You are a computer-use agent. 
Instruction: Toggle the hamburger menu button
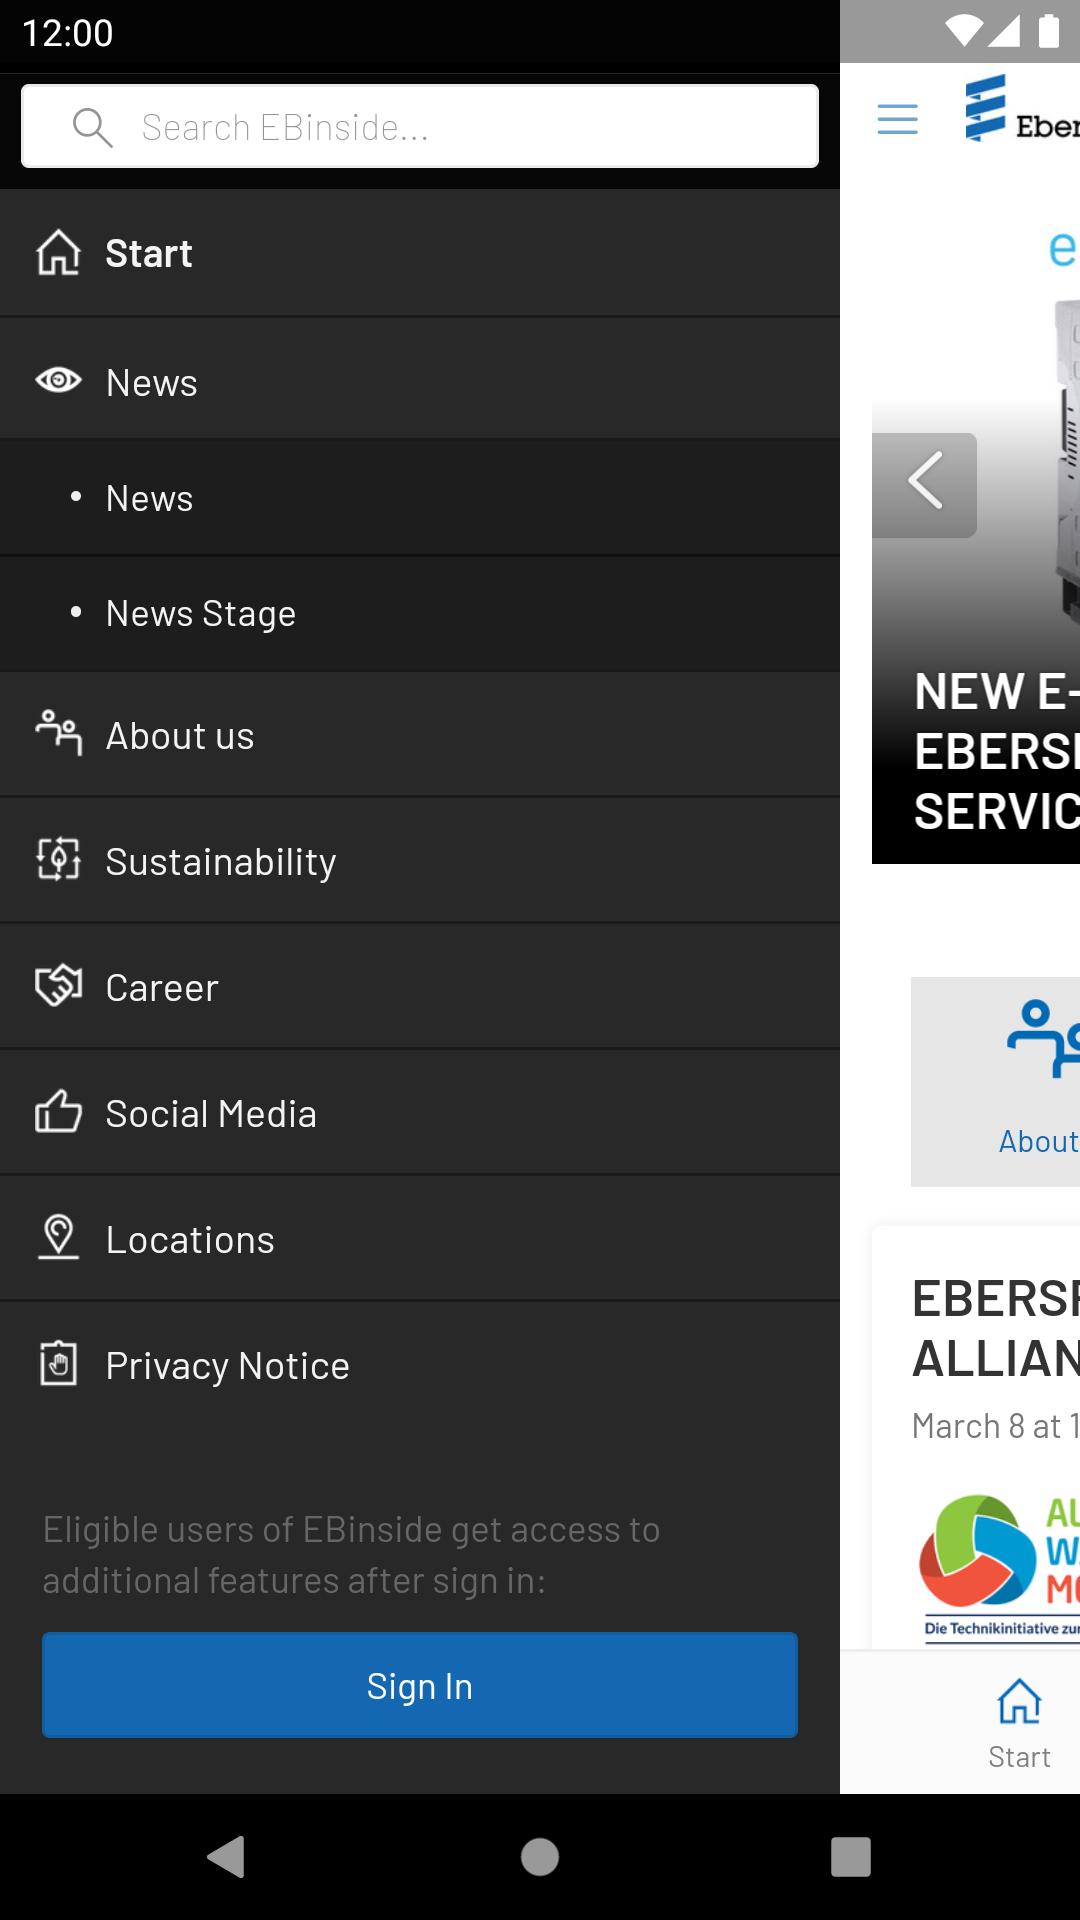coord(897,119)
